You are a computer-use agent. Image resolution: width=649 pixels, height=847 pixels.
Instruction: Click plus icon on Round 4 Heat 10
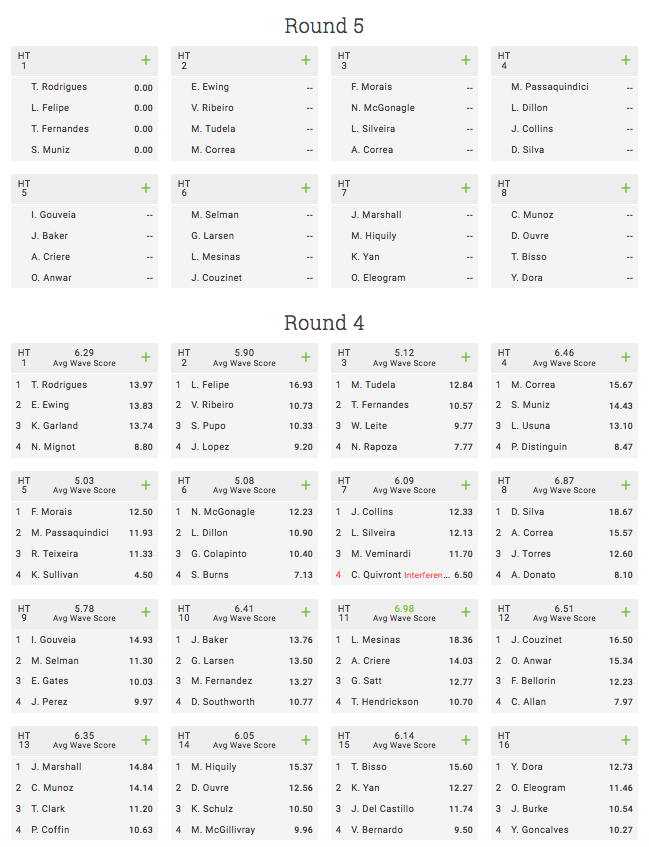306,612
